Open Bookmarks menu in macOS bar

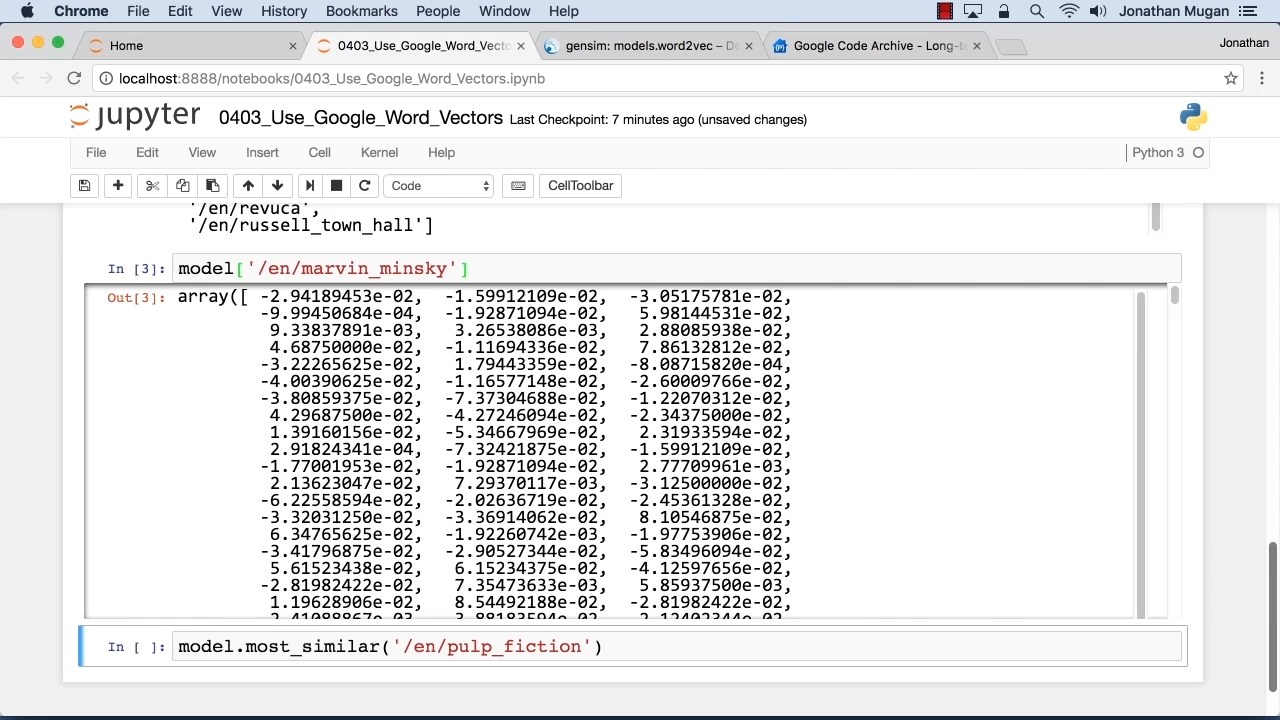[362, 11]
